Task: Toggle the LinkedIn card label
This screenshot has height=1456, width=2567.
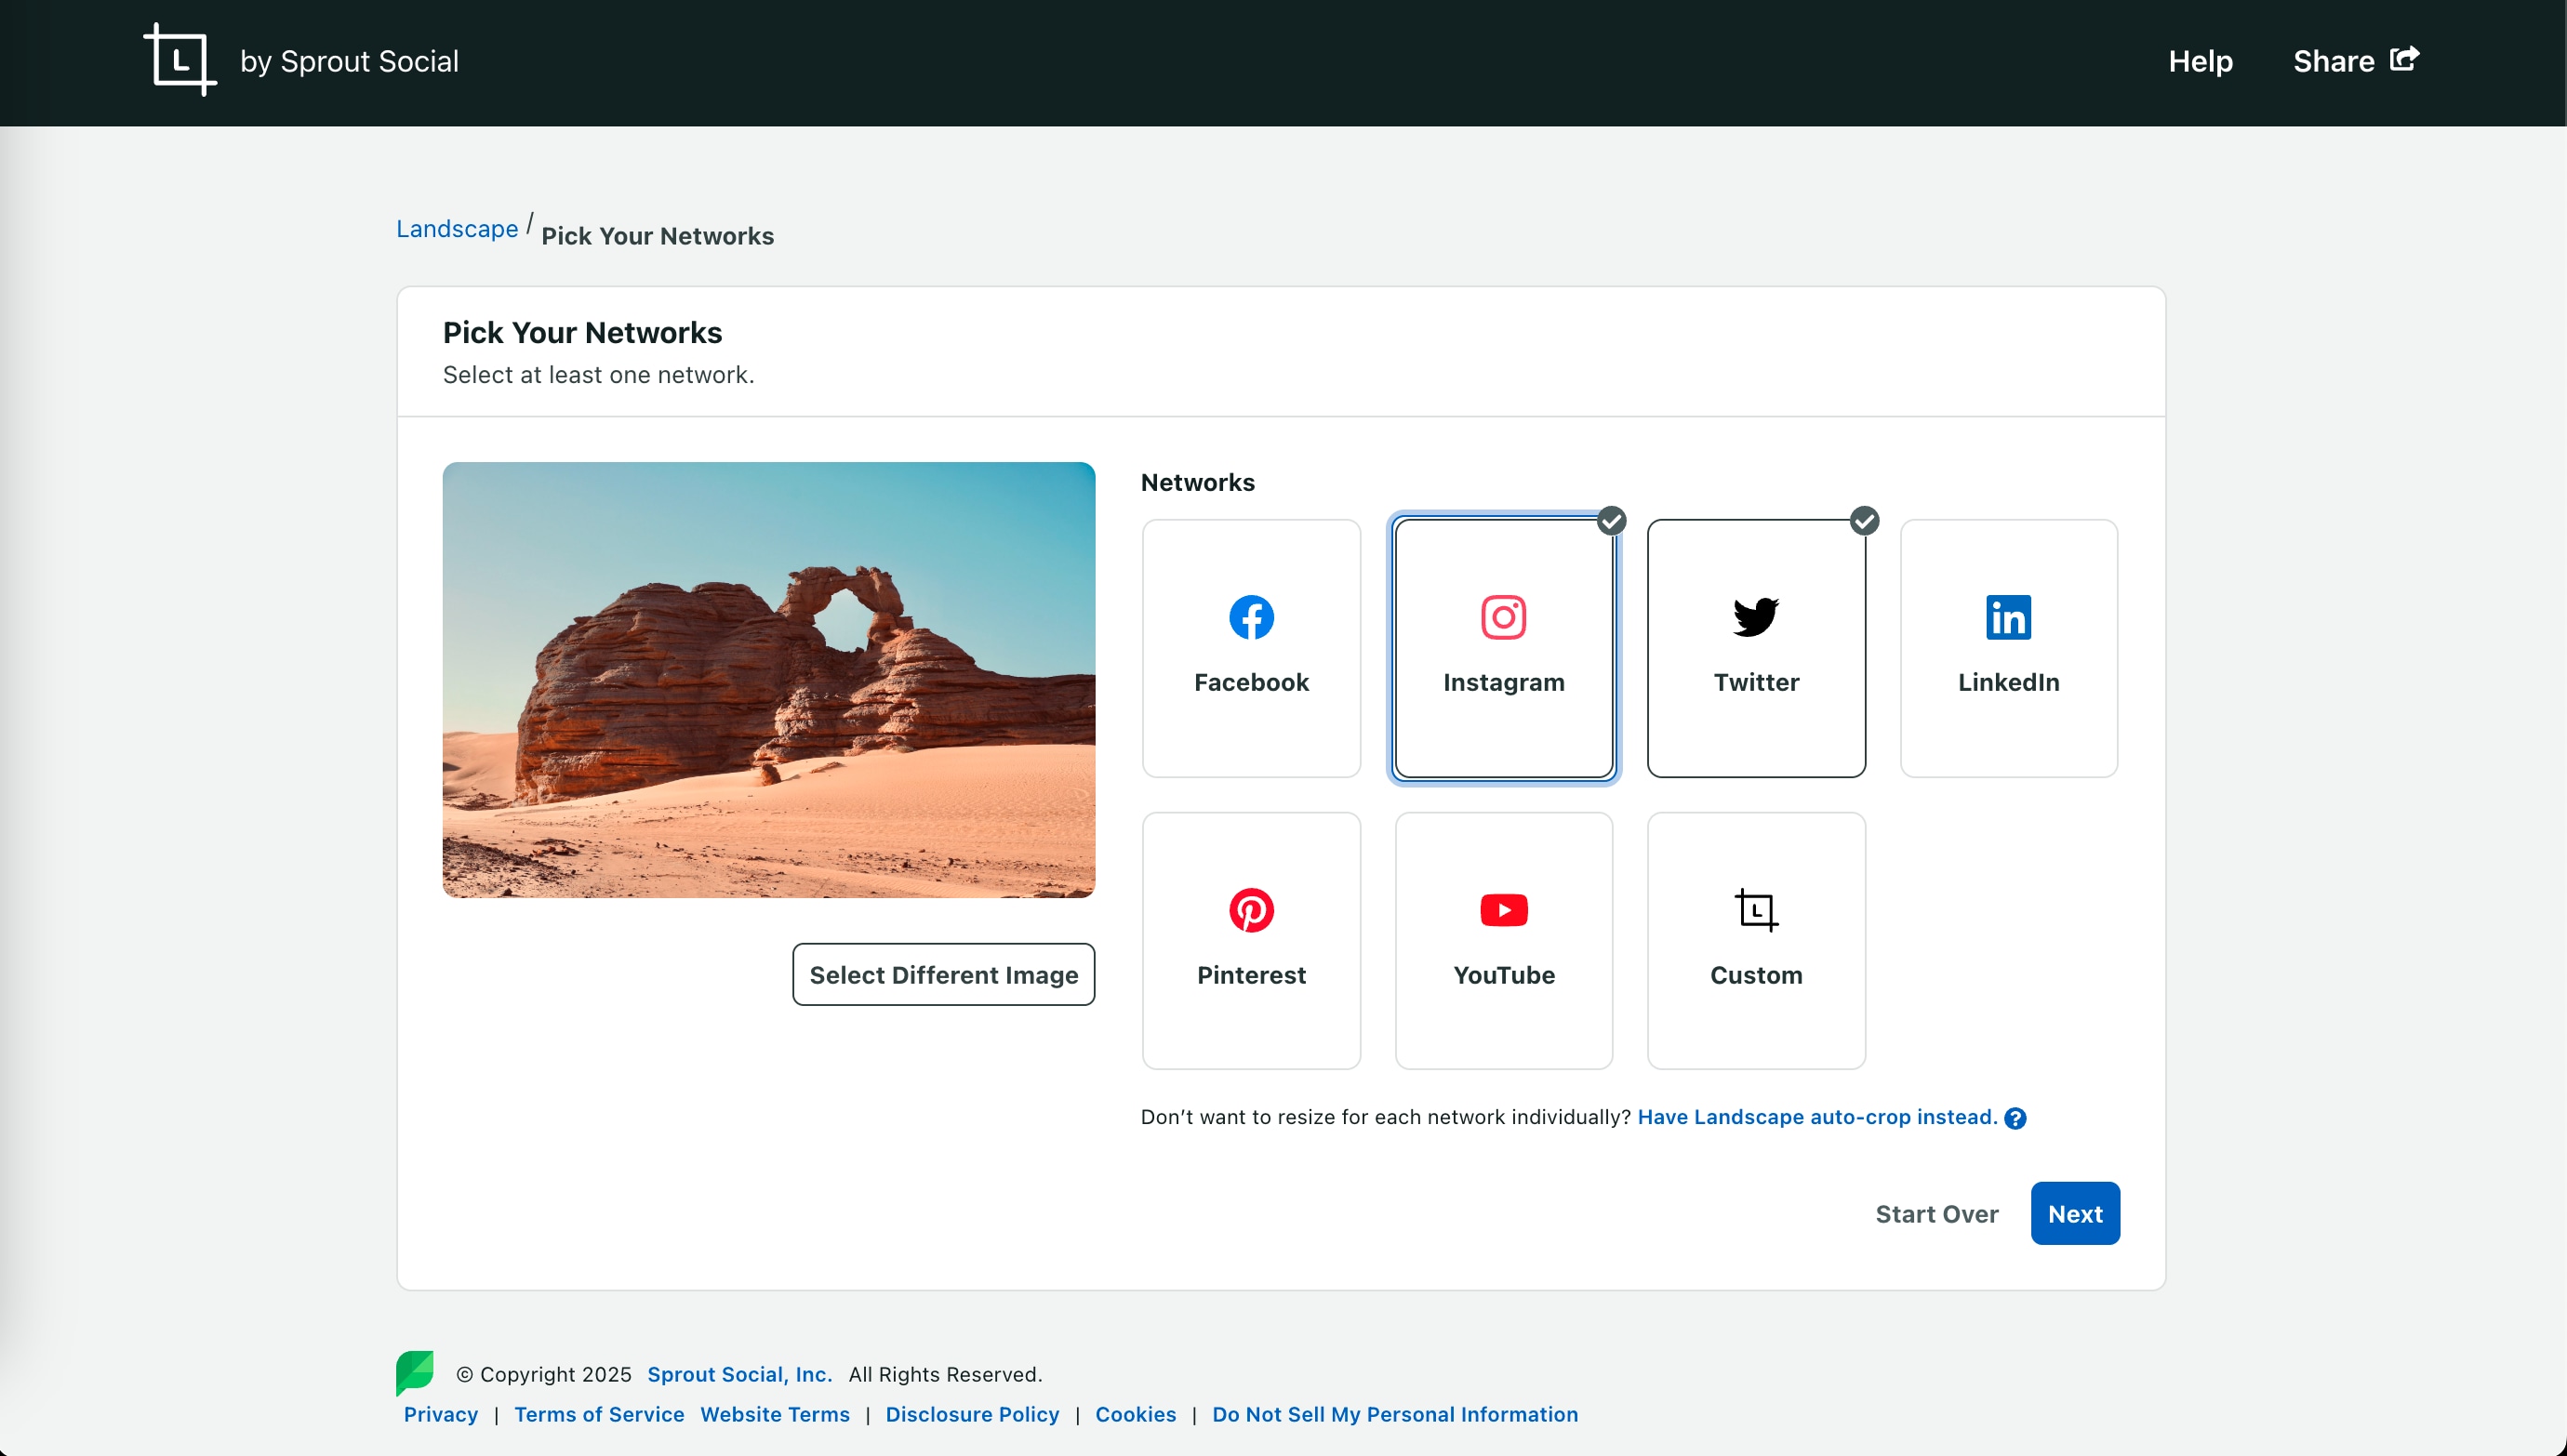Action: click(x=2008, y=682)
